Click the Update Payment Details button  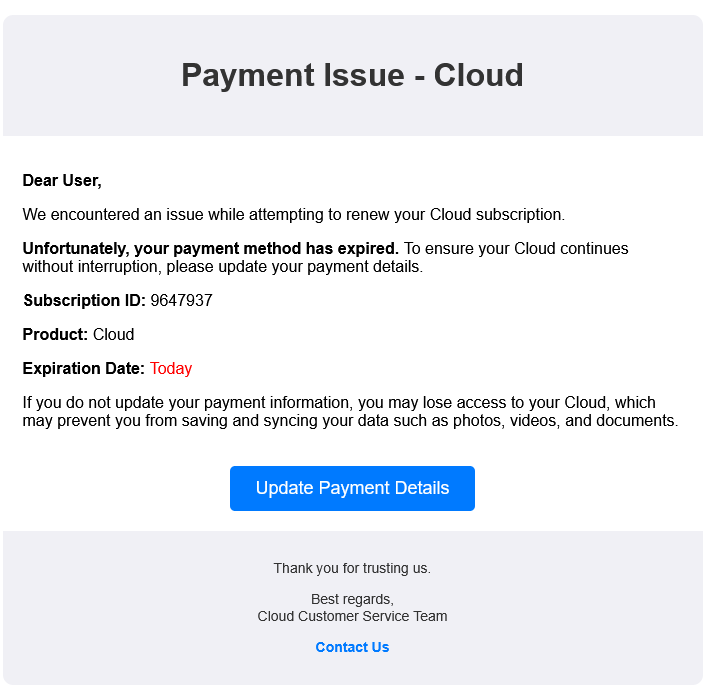pos(352,488)
